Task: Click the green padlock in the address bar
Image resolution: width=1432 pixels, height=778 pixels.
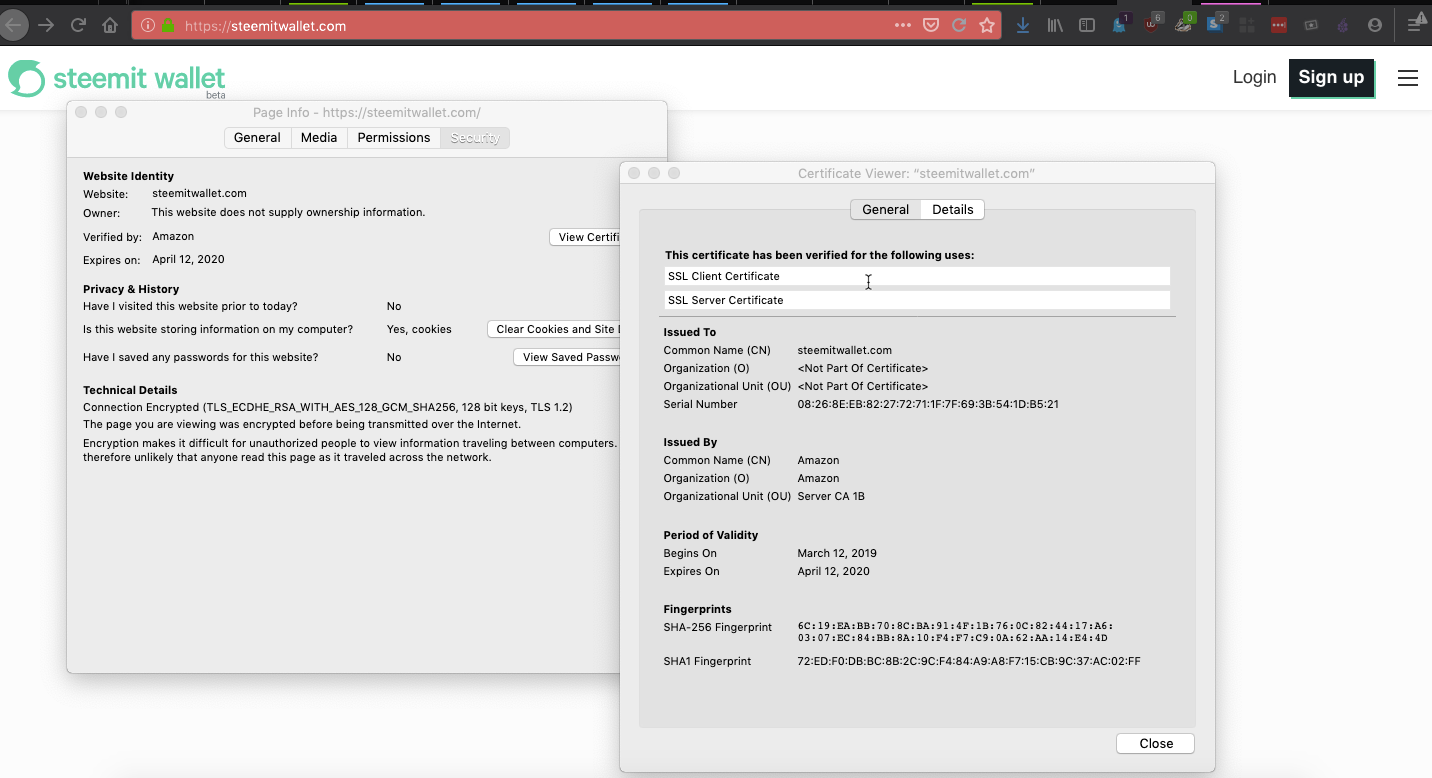Action: coord(167,26)
